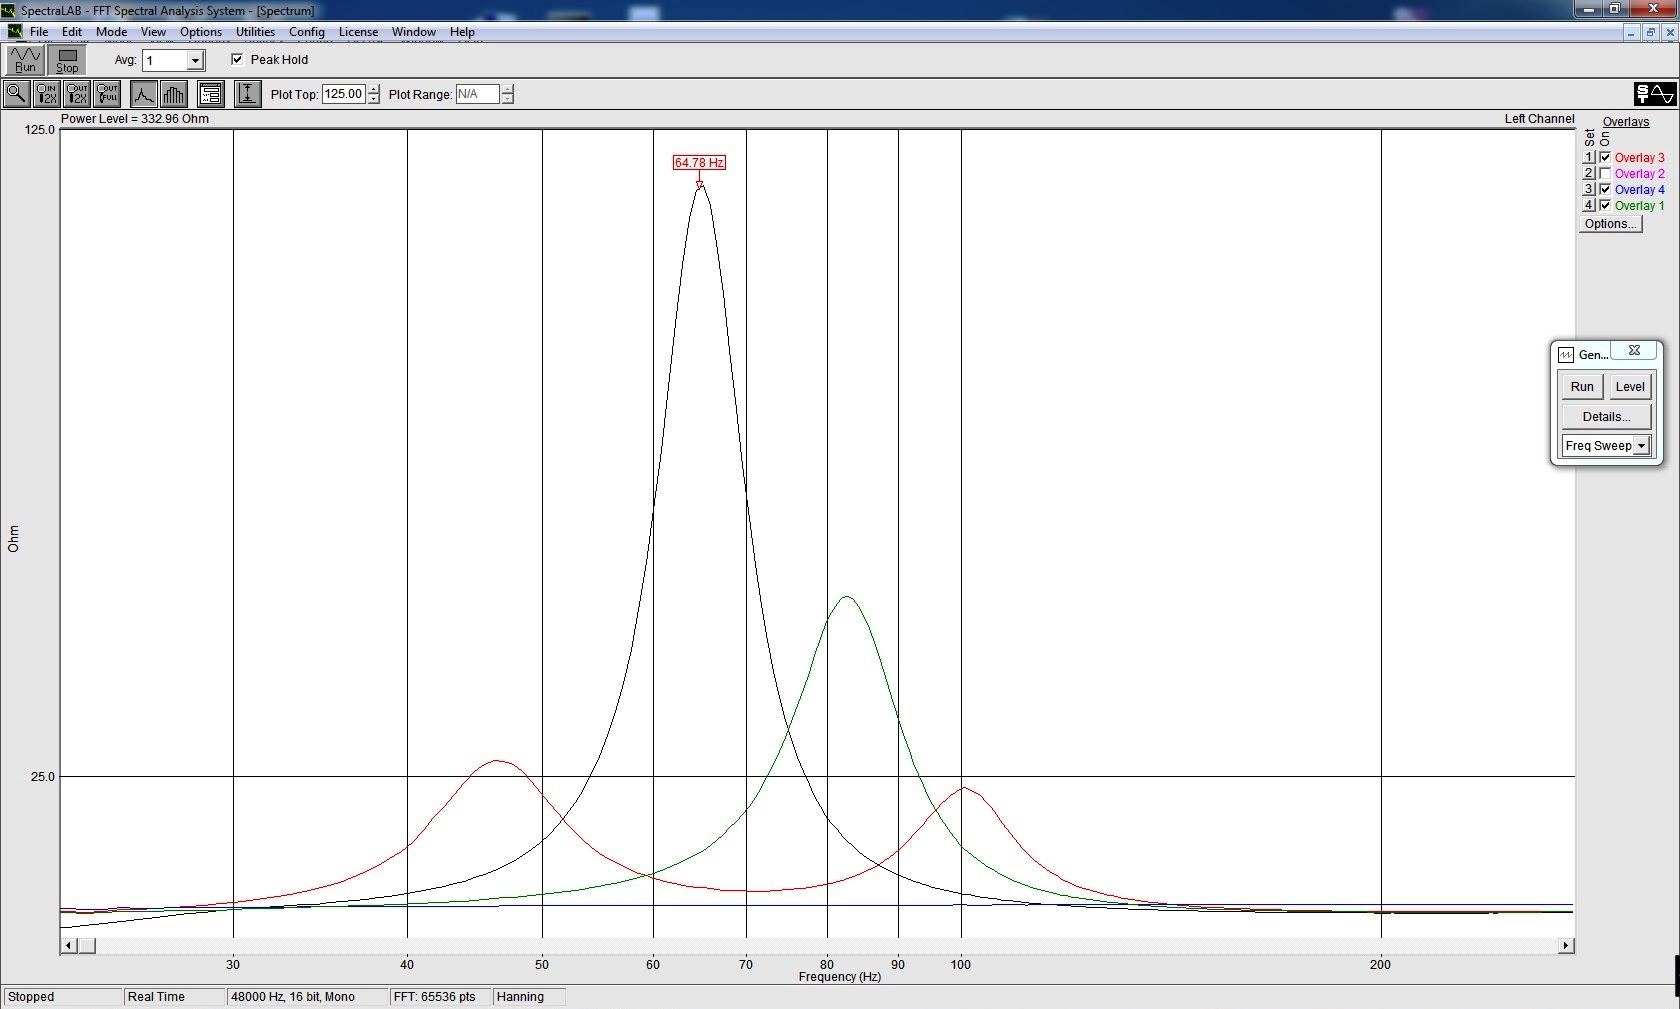Image resolution: width=1680 pixels, height=1009 pixels.
Task: Open the License menu
Action: click(x=358, y=32)
